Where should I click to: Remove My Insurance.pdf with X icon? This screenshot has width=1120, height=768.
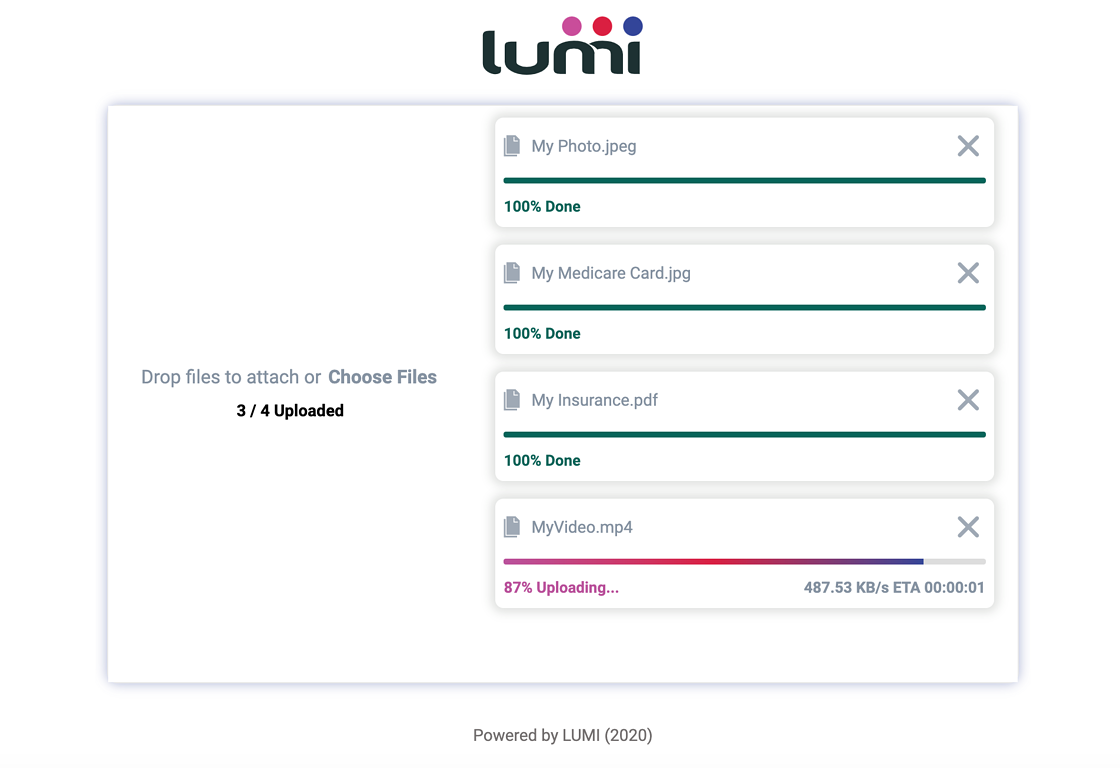click(968, 400)
